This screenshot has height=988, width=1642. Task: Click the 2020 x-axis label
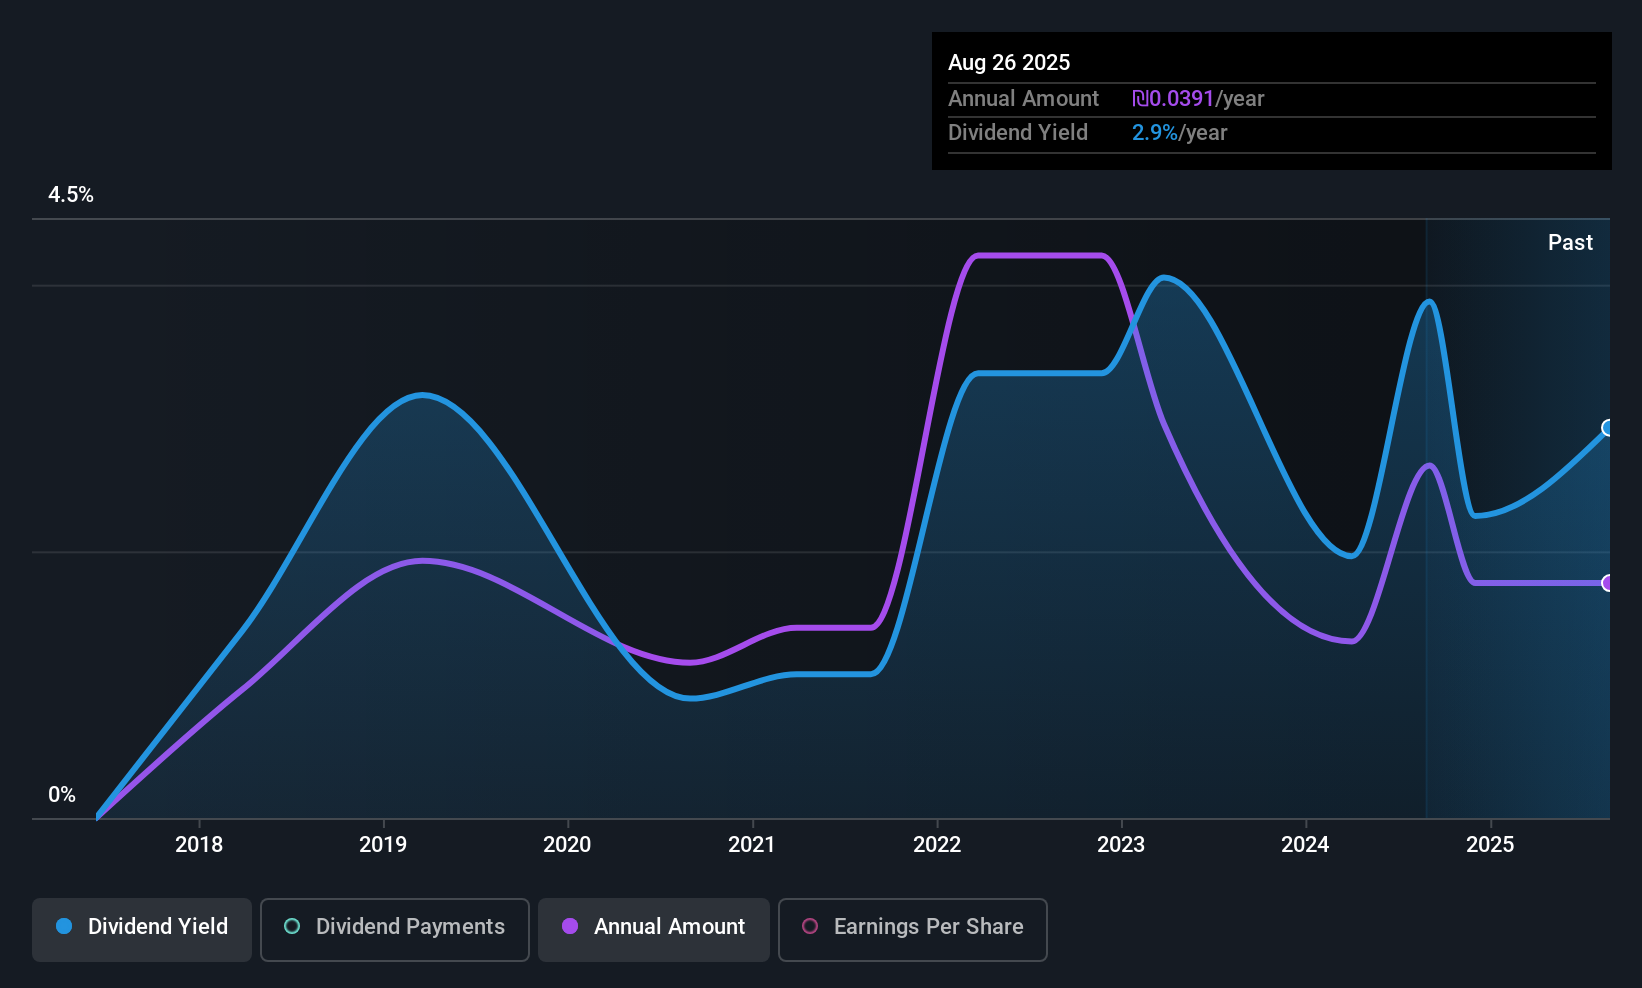click(567, 844)
